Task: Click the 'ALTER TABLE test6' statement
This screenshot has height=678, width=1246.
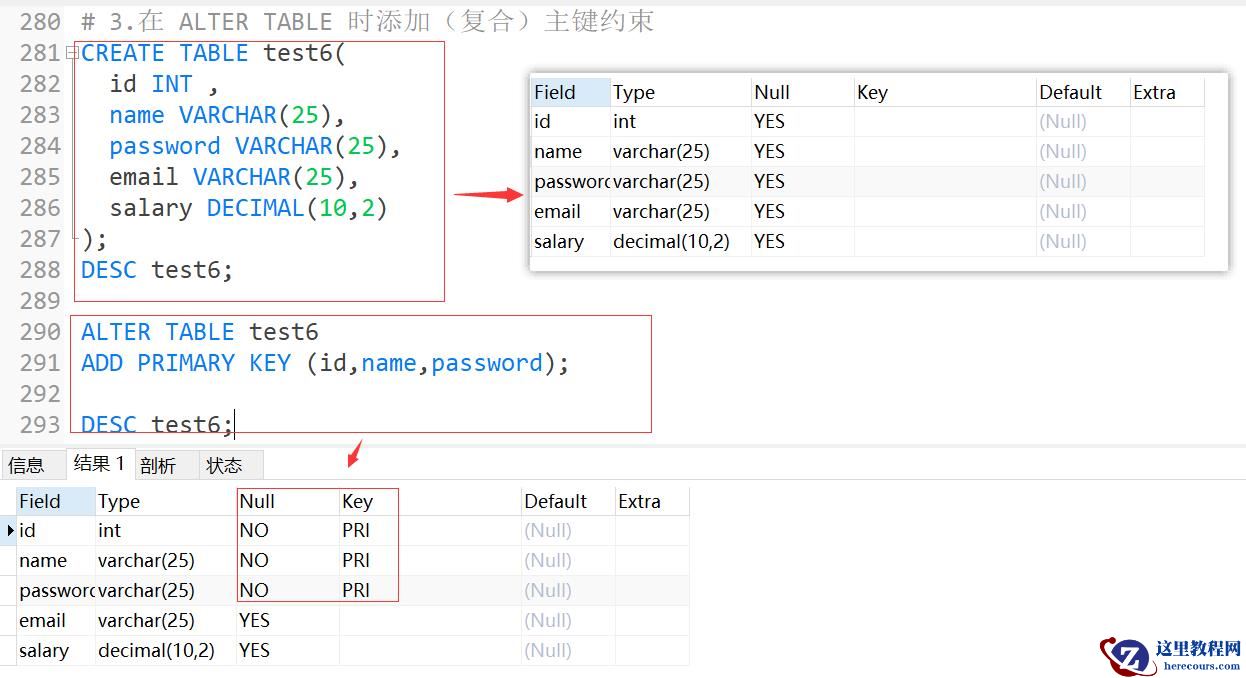Action: click(200, 332)
